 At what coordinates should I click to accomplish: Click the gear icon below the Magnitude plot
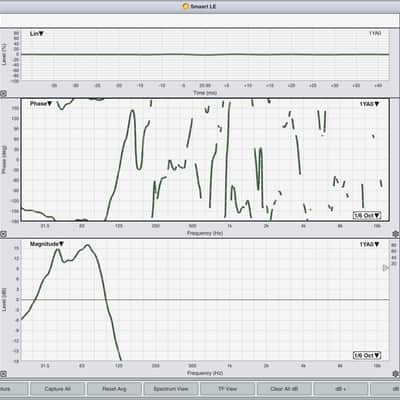[x=396, y=374]
